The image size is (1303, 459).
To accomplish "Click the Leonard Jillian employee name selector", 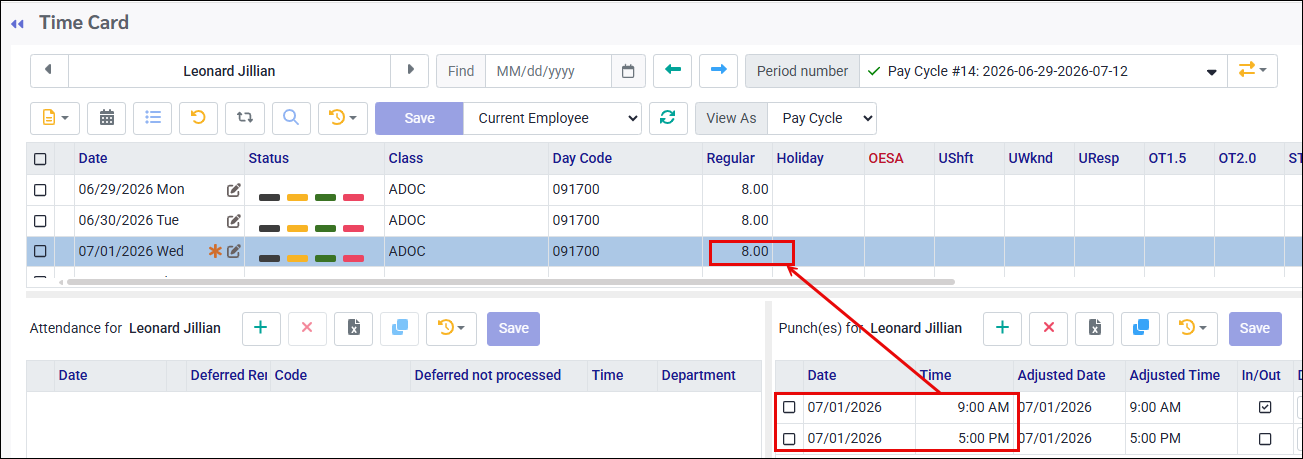I will pos(229,71).
